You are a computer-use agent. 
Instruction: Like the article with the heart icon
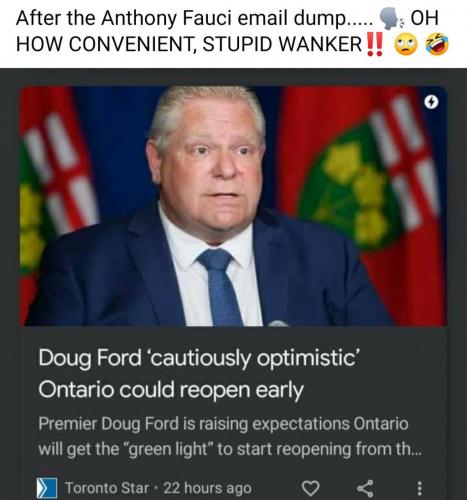coord(310,488)
